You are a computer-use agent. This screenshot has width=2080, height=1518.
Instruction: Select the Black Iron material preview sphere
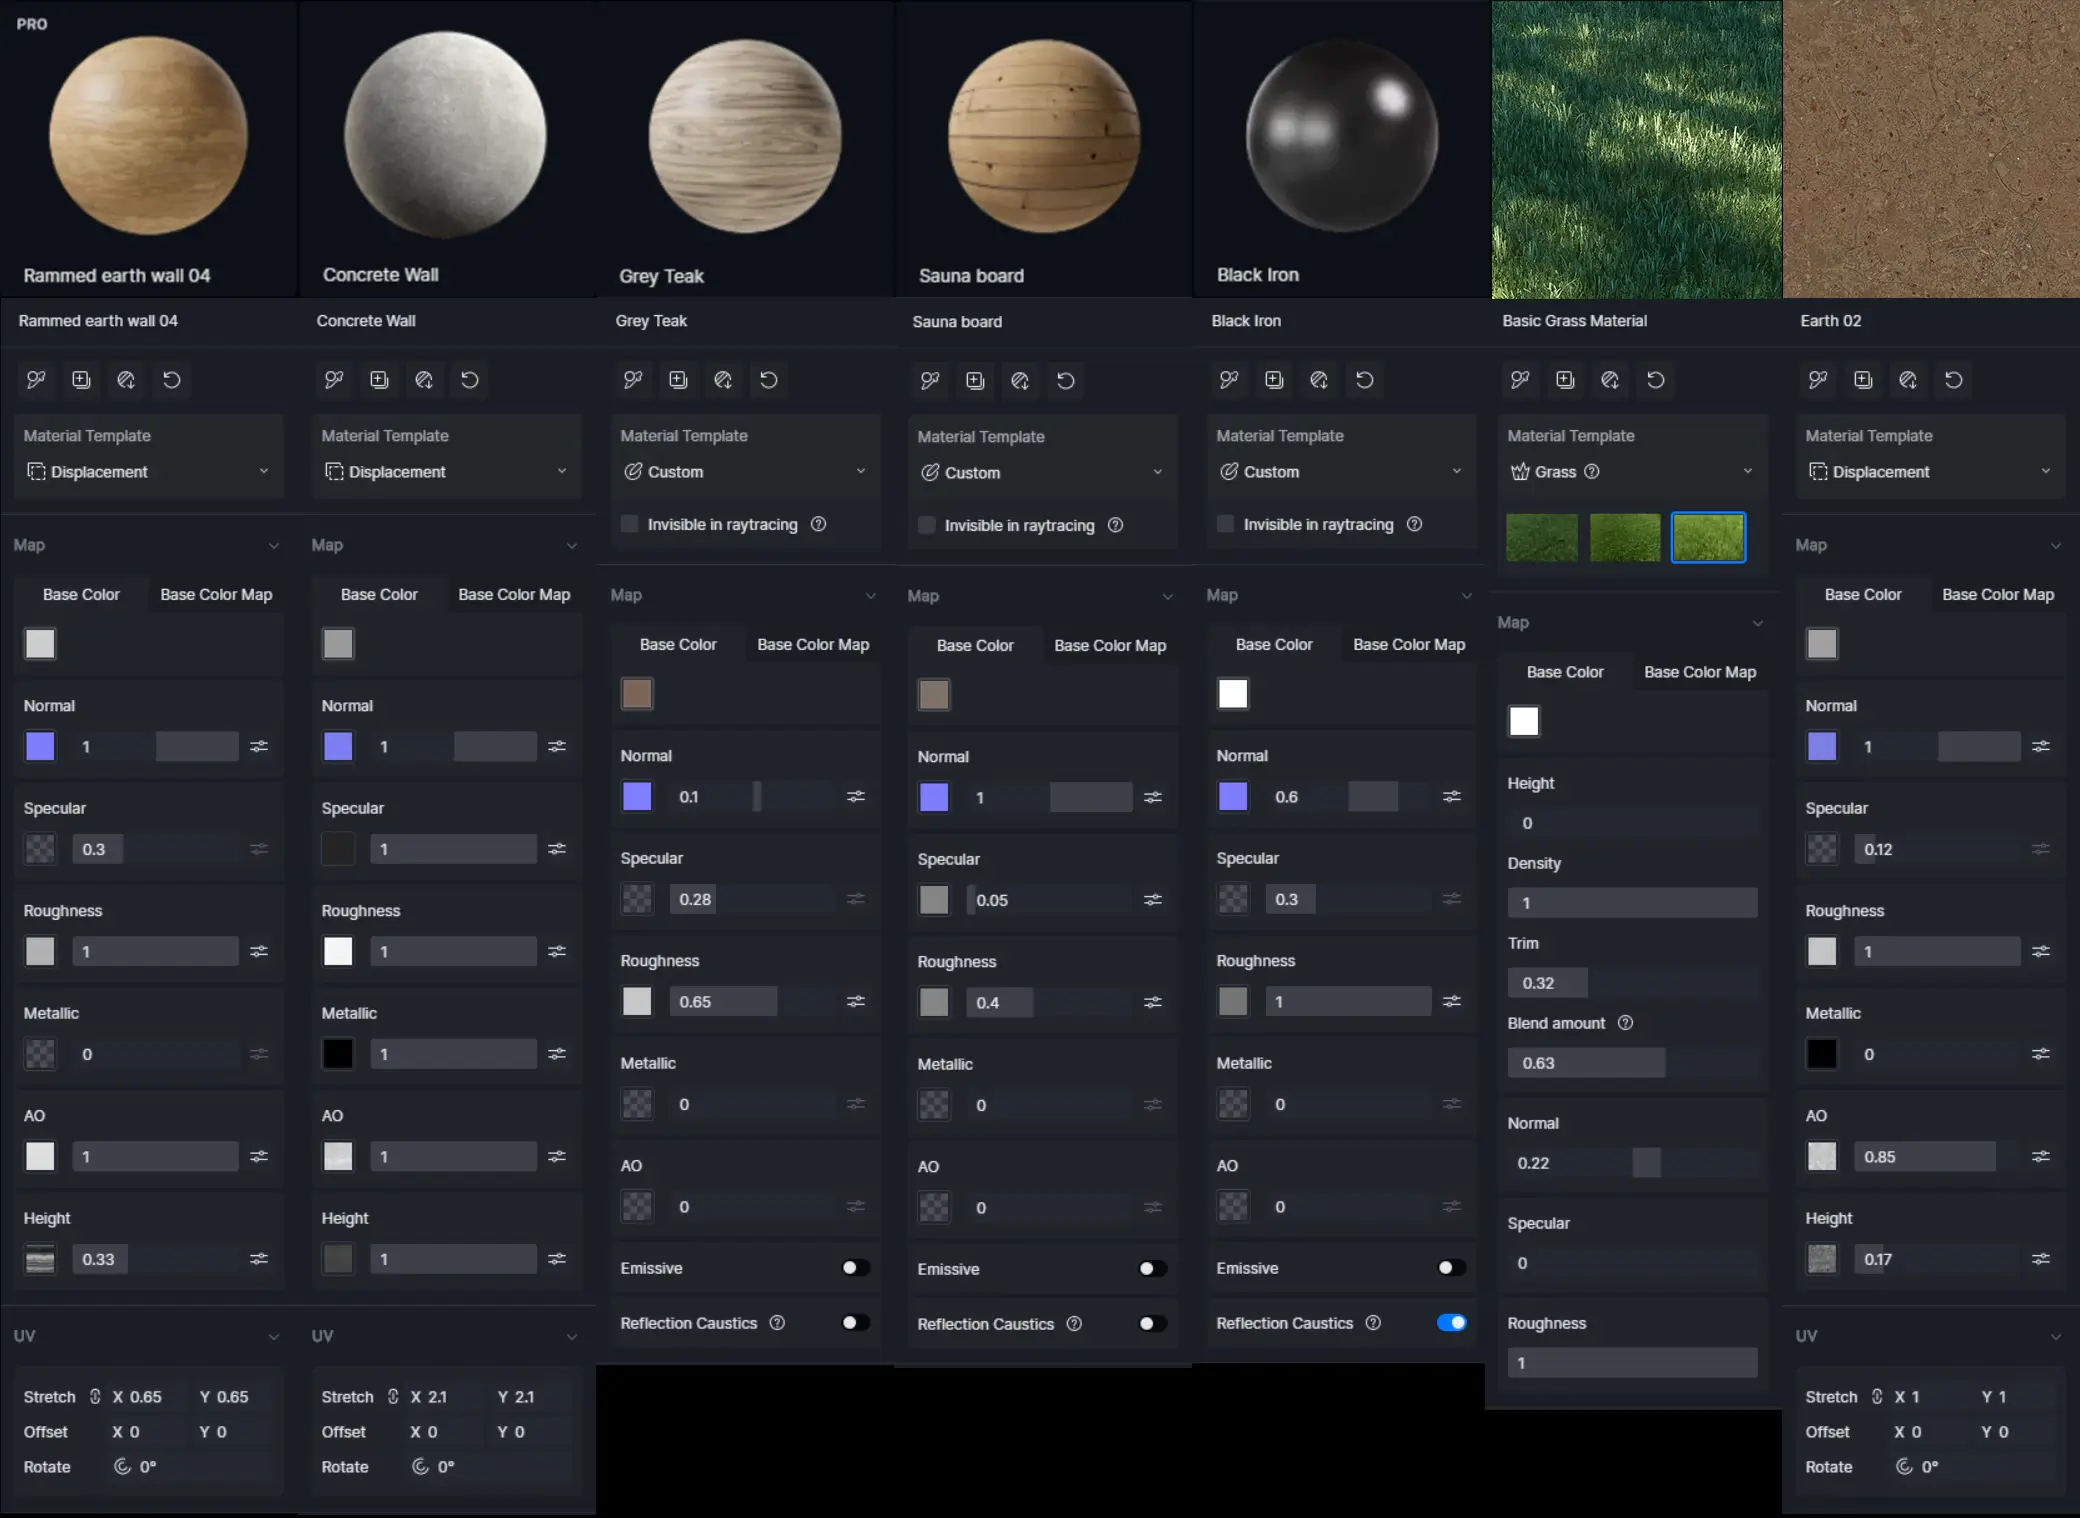1341,136
